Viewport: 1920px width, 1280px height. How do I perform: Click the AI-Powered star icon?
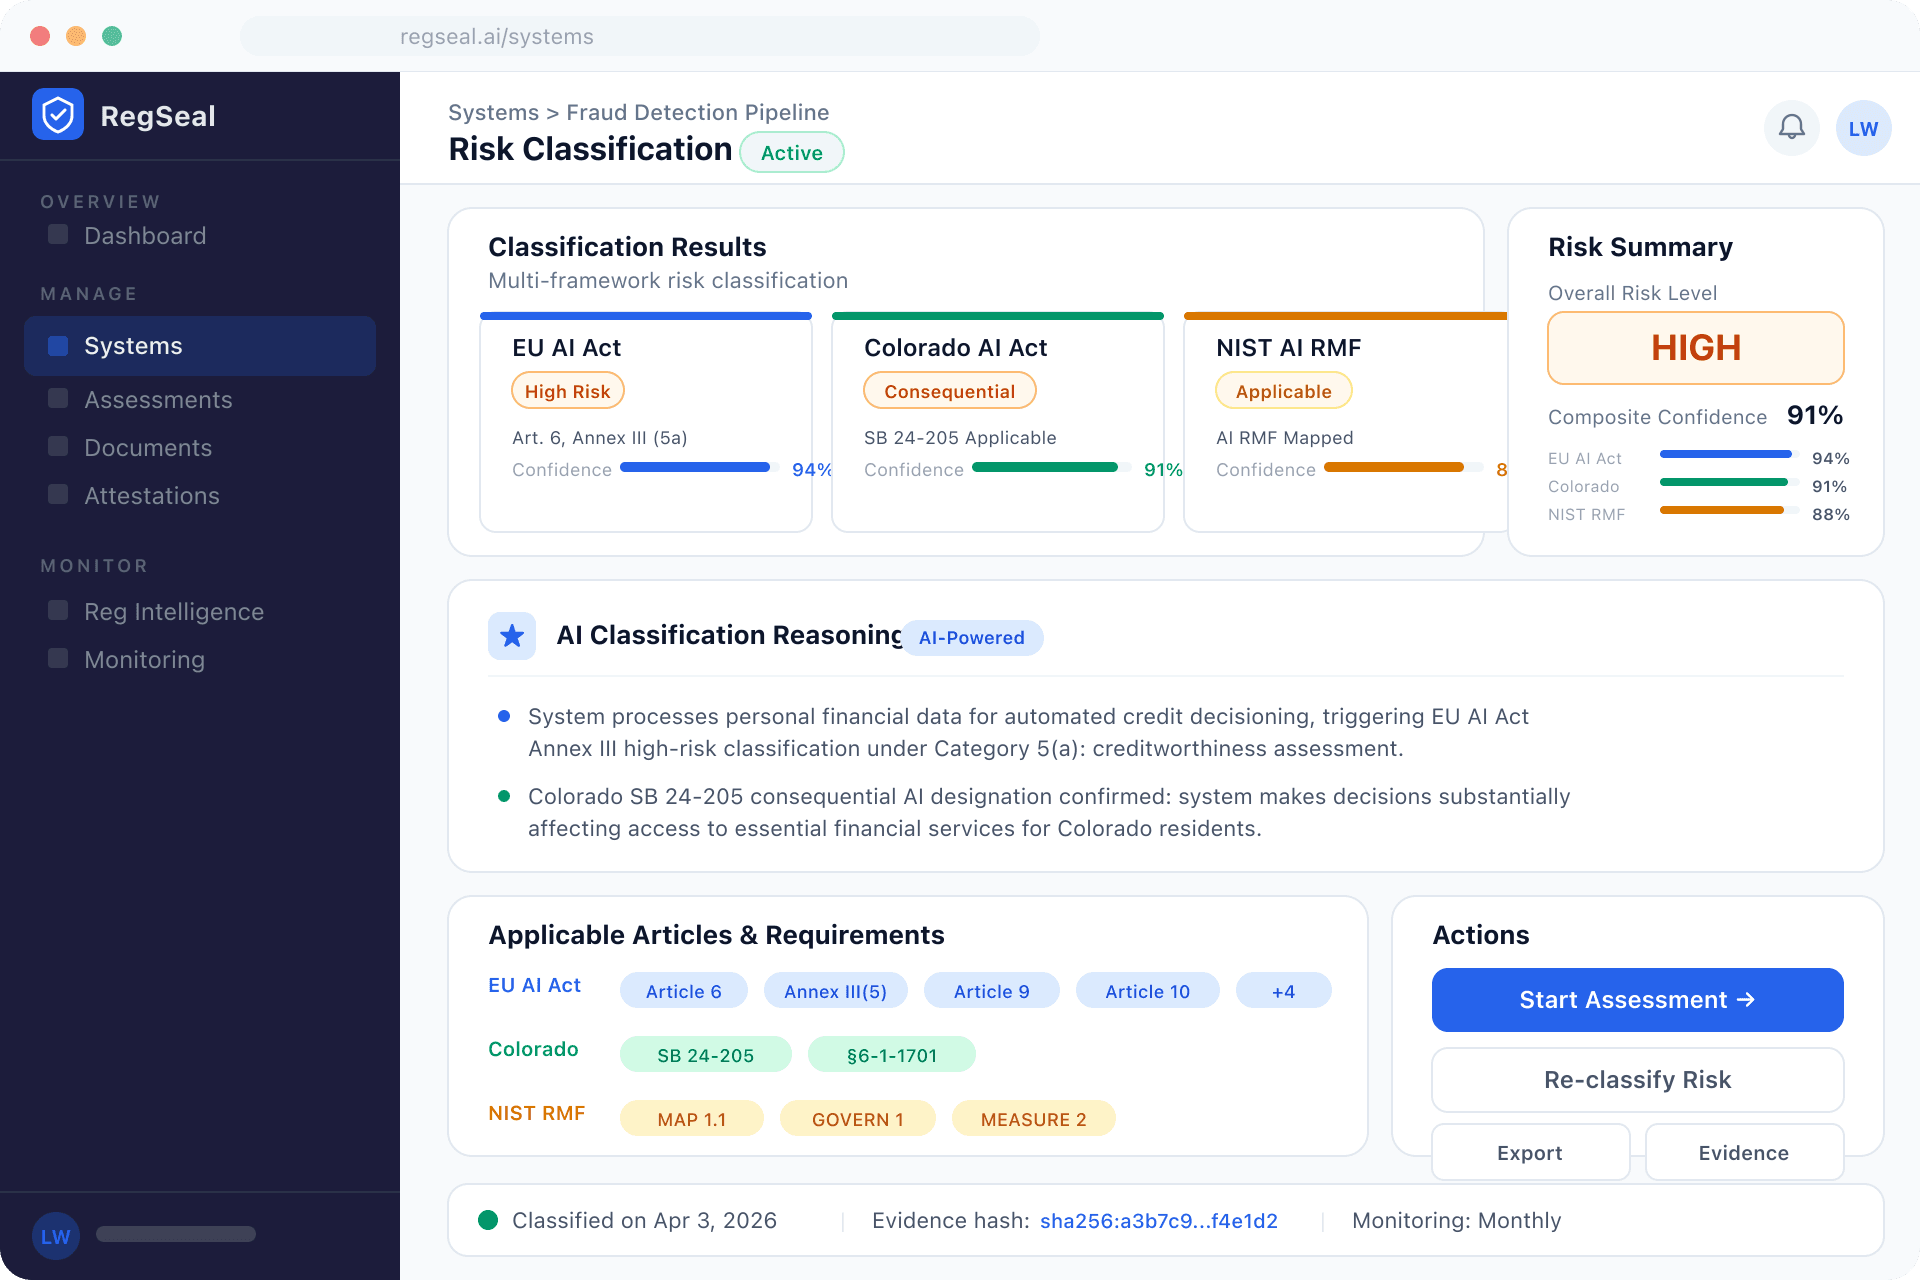(x=511, y=635)
